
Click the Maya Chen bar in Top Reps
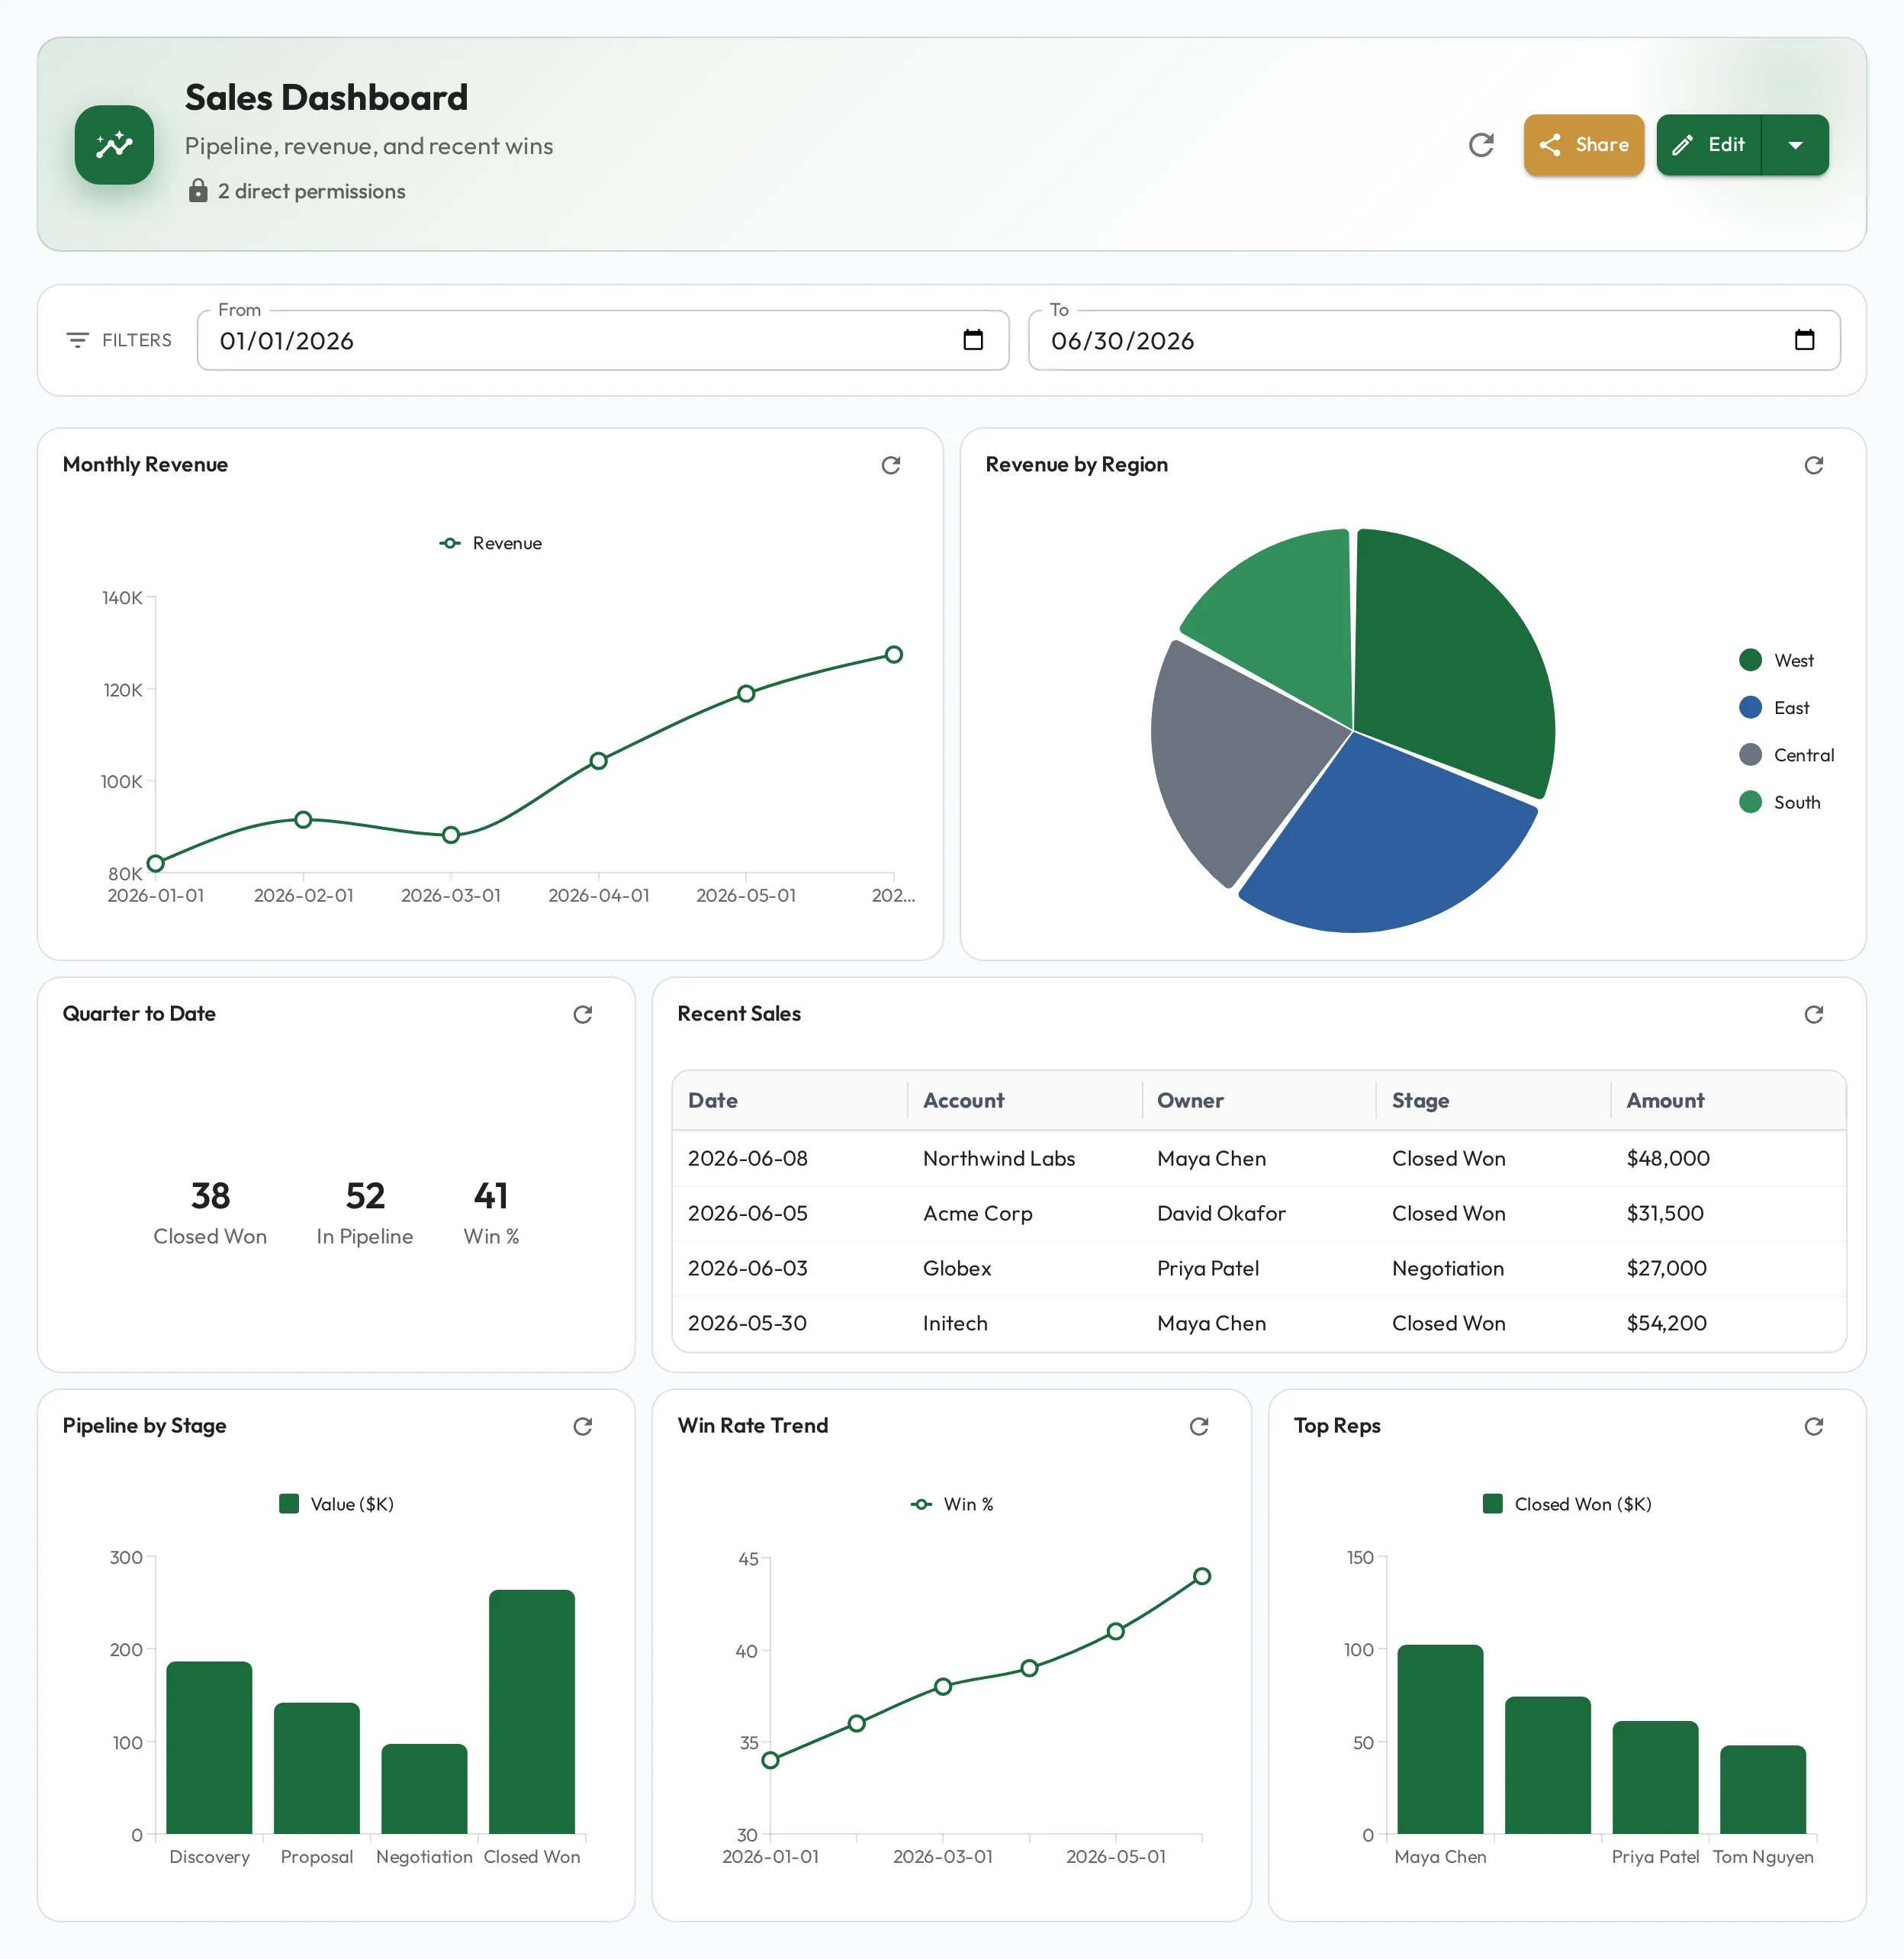pyautogui.click(x=1440, y=1738)
